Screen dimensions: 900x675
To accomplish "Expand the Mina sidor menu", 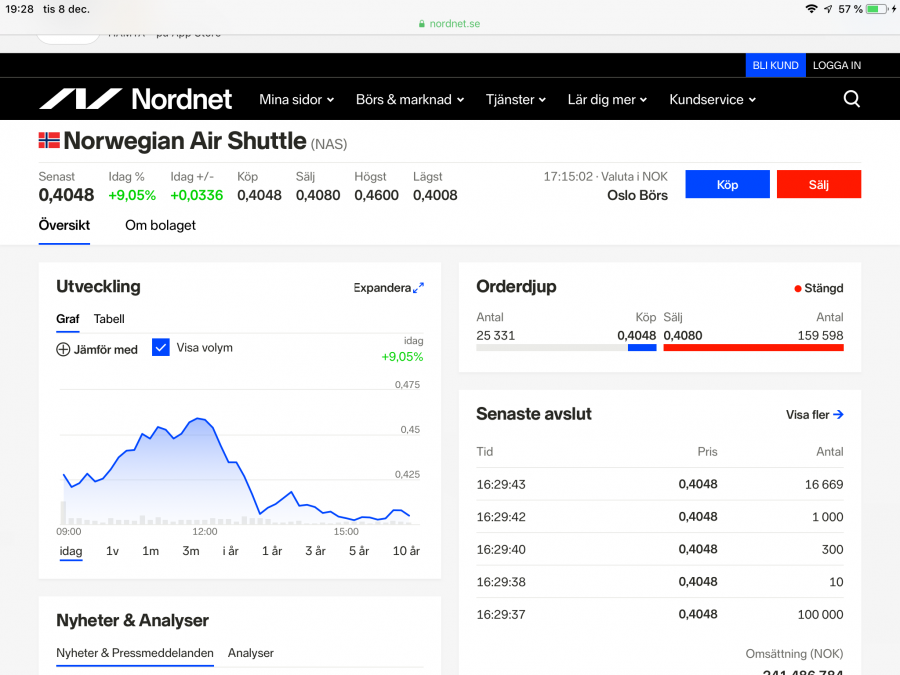I will (x=296, y=99).
